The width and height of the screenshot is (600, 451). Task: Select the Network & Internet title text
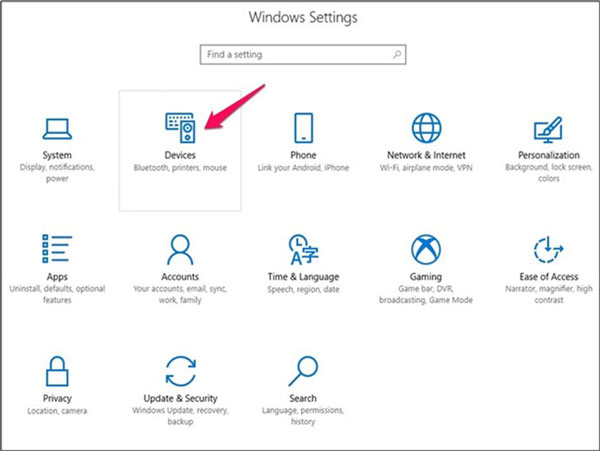426,155
